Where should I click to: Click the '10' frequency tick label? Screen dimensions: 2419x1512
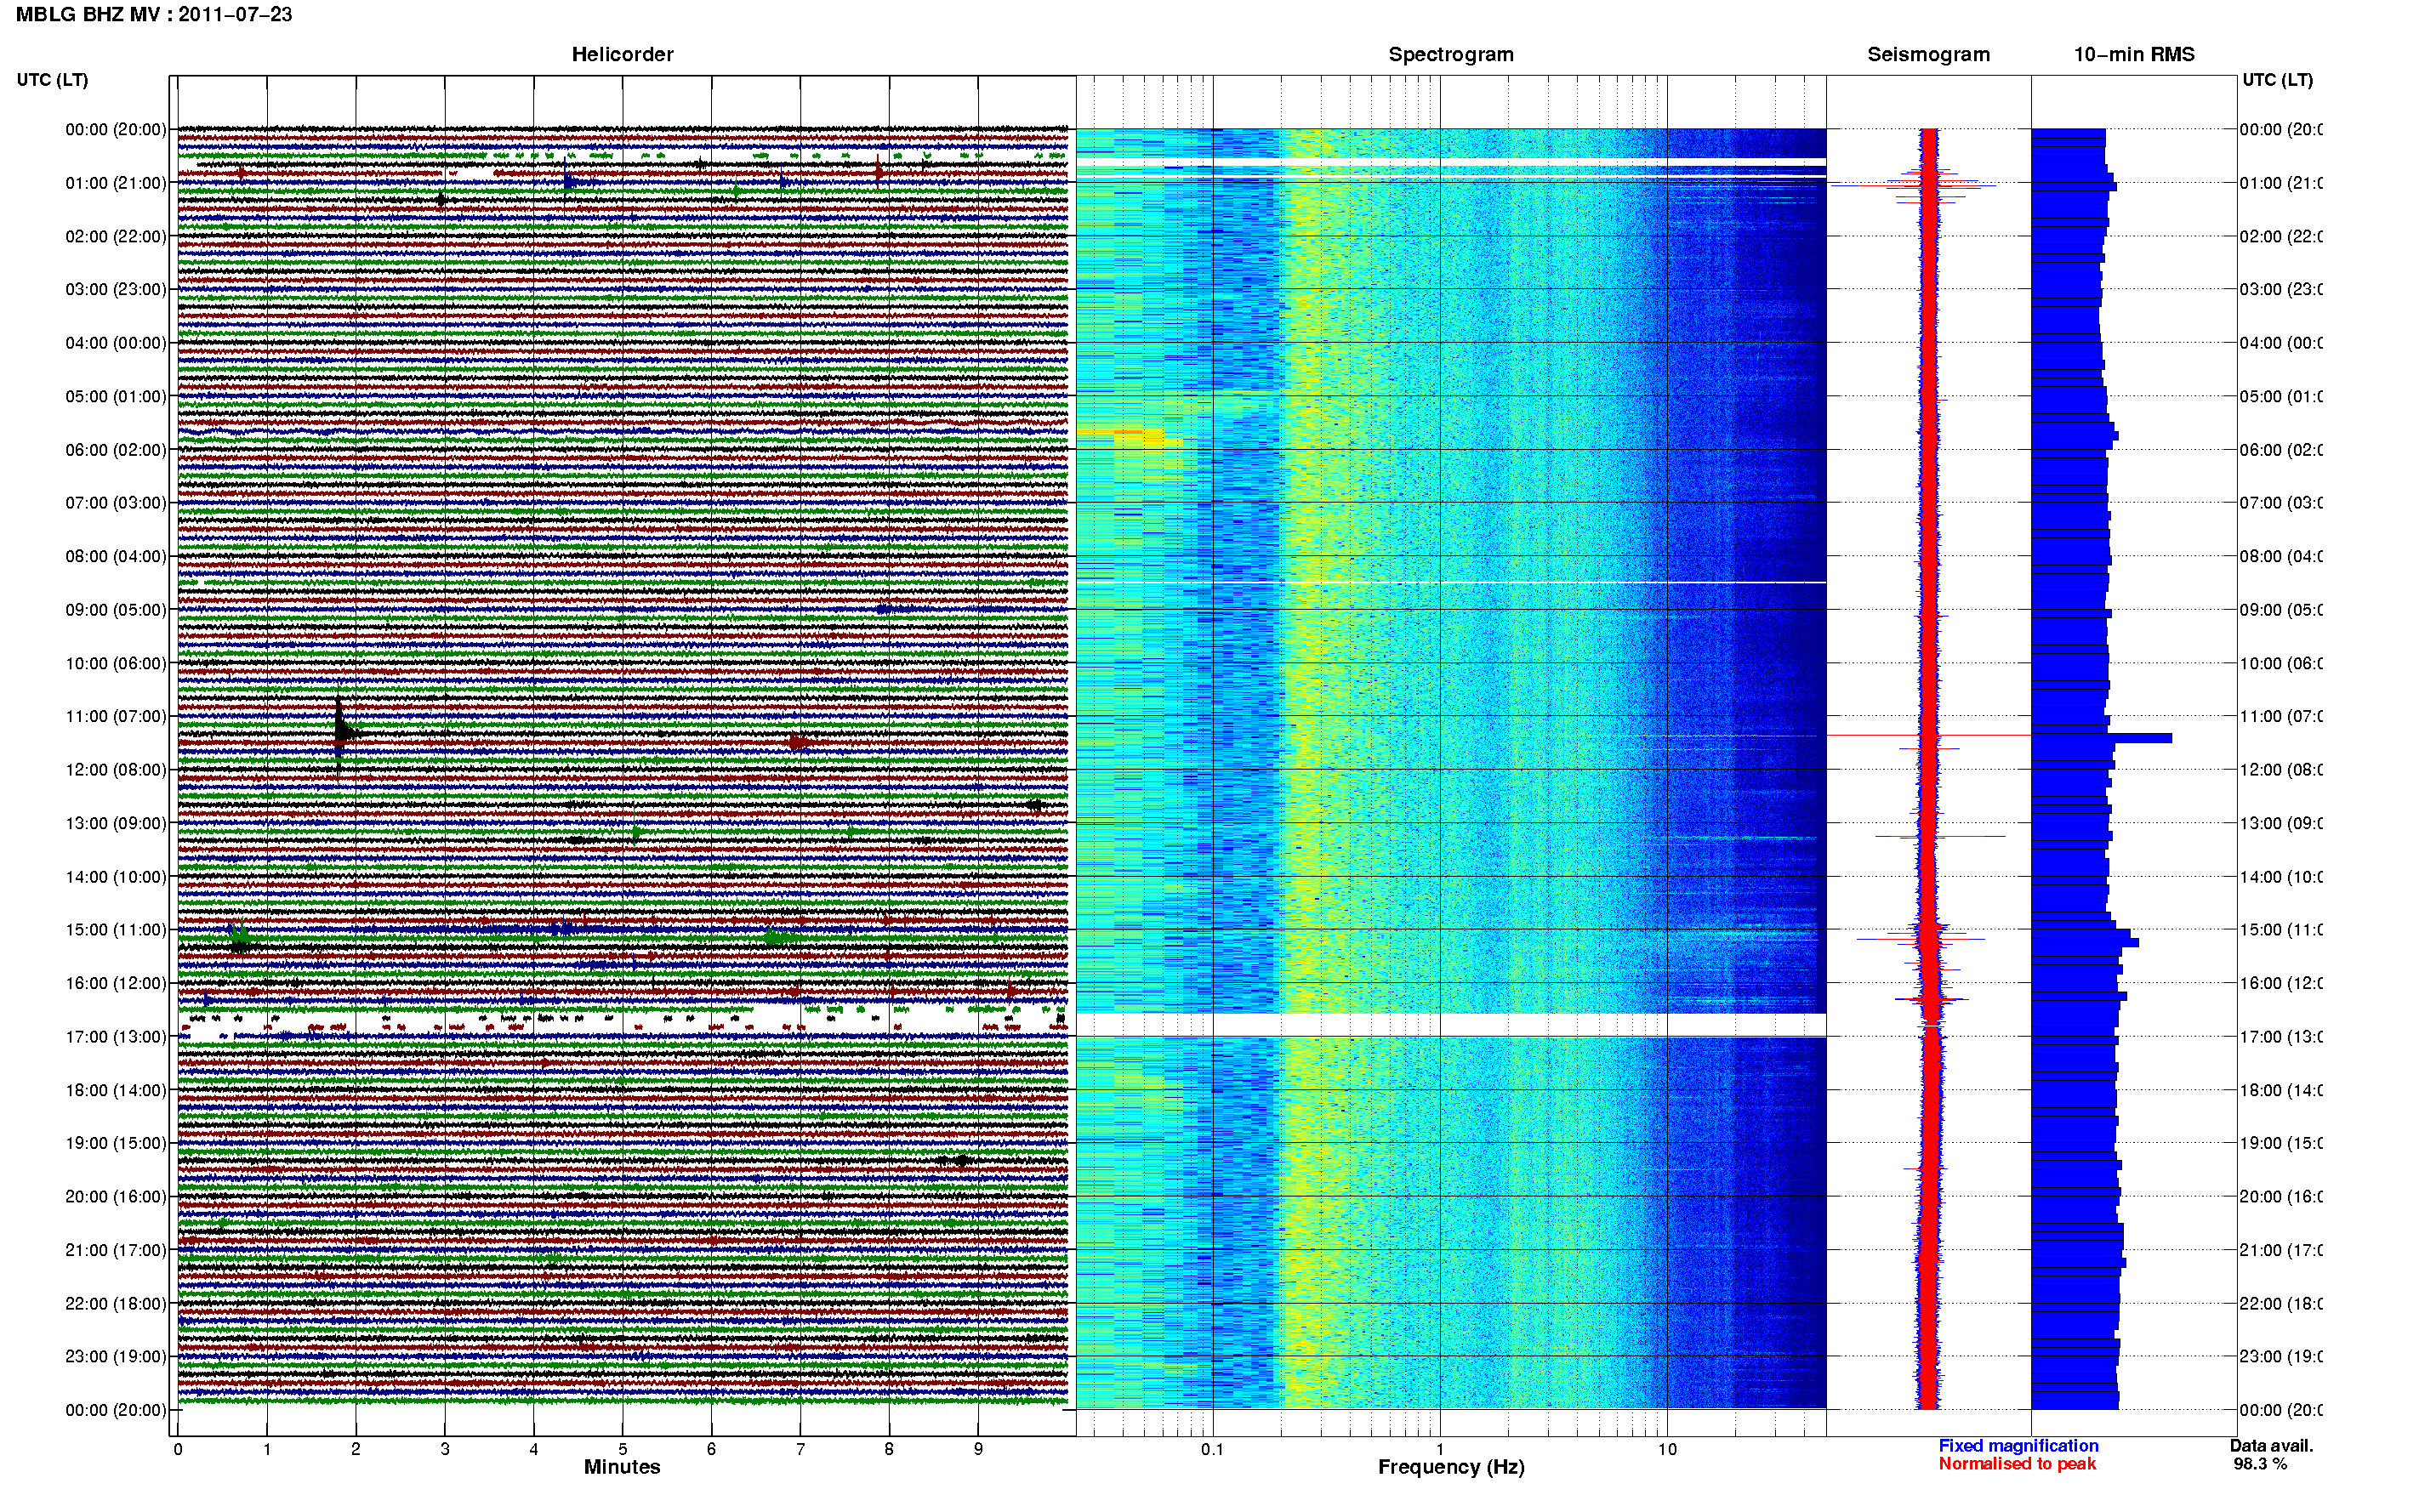(x=1667, y=1449)
